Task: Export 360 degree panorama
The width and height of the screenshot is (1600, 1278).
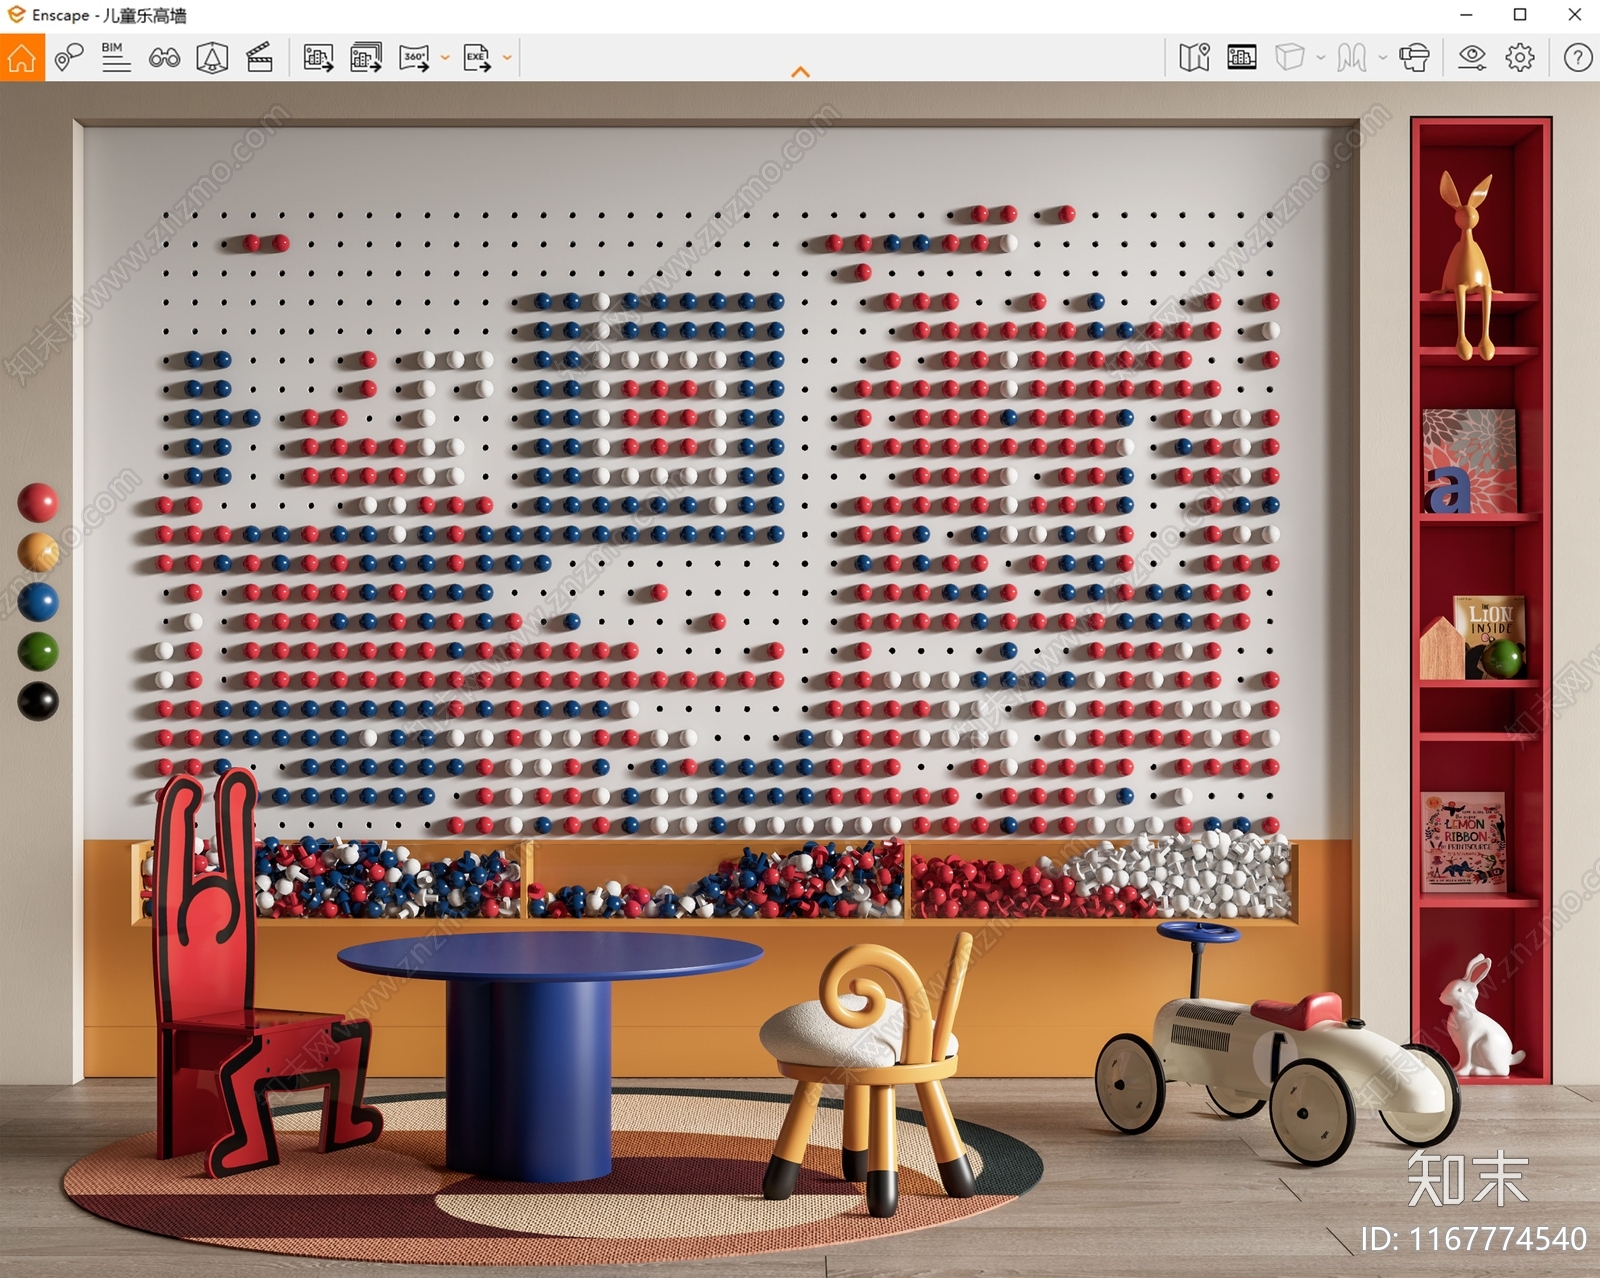Action: click(414, 58)
